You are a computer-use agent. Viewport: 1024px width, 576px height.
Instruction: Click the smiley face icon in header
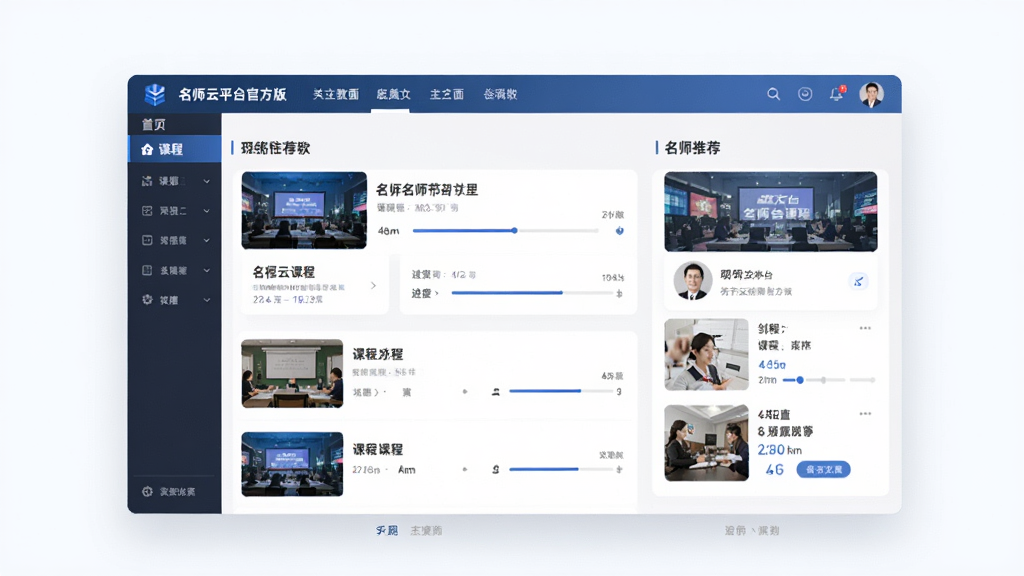[805, 94]
